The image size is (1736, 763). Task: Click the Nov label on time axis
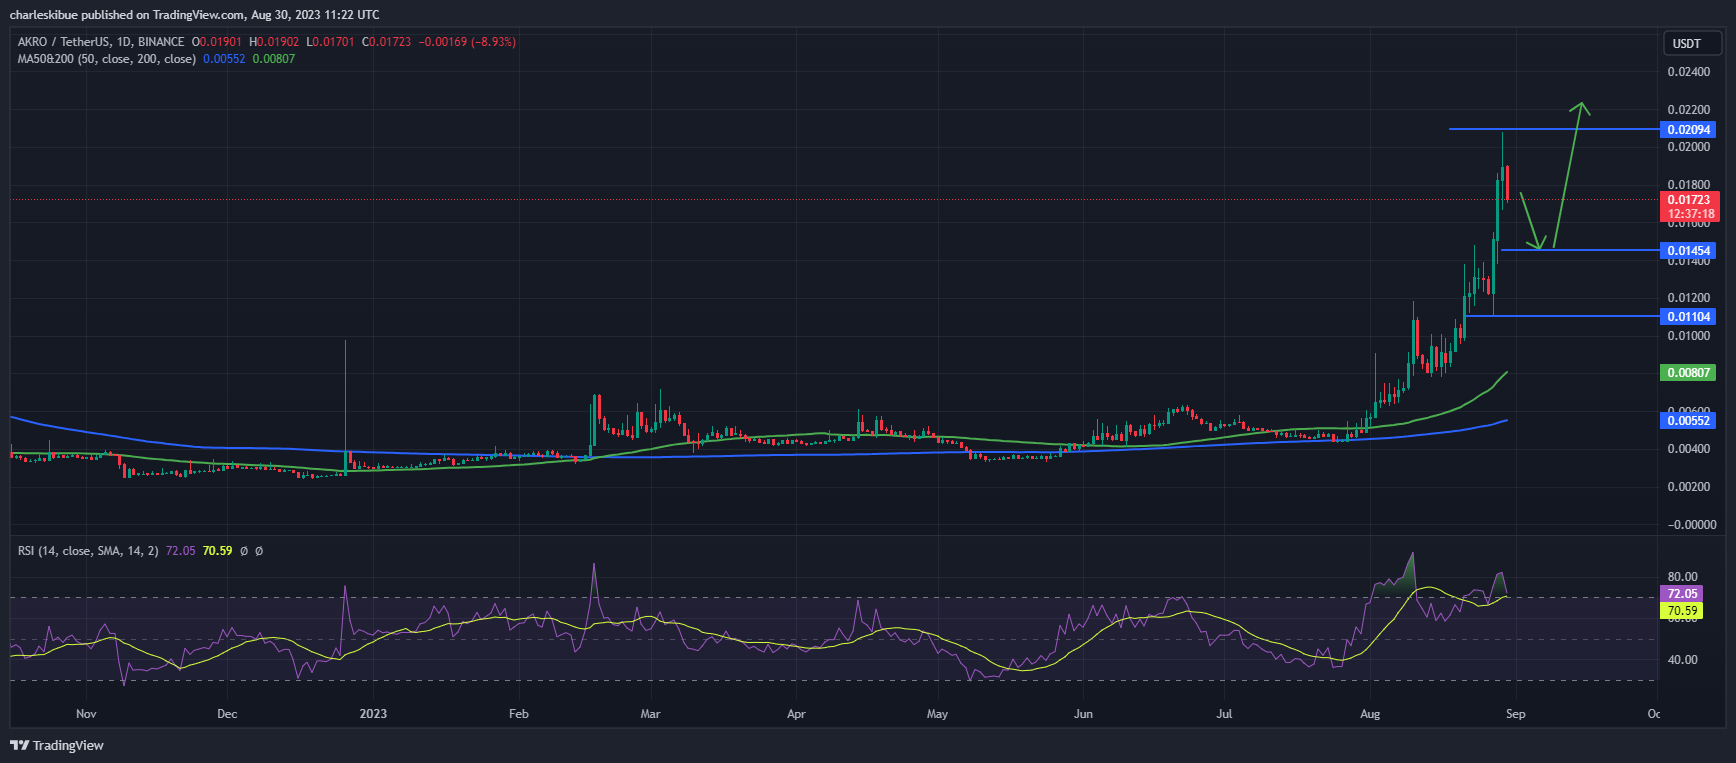[86, 714]
